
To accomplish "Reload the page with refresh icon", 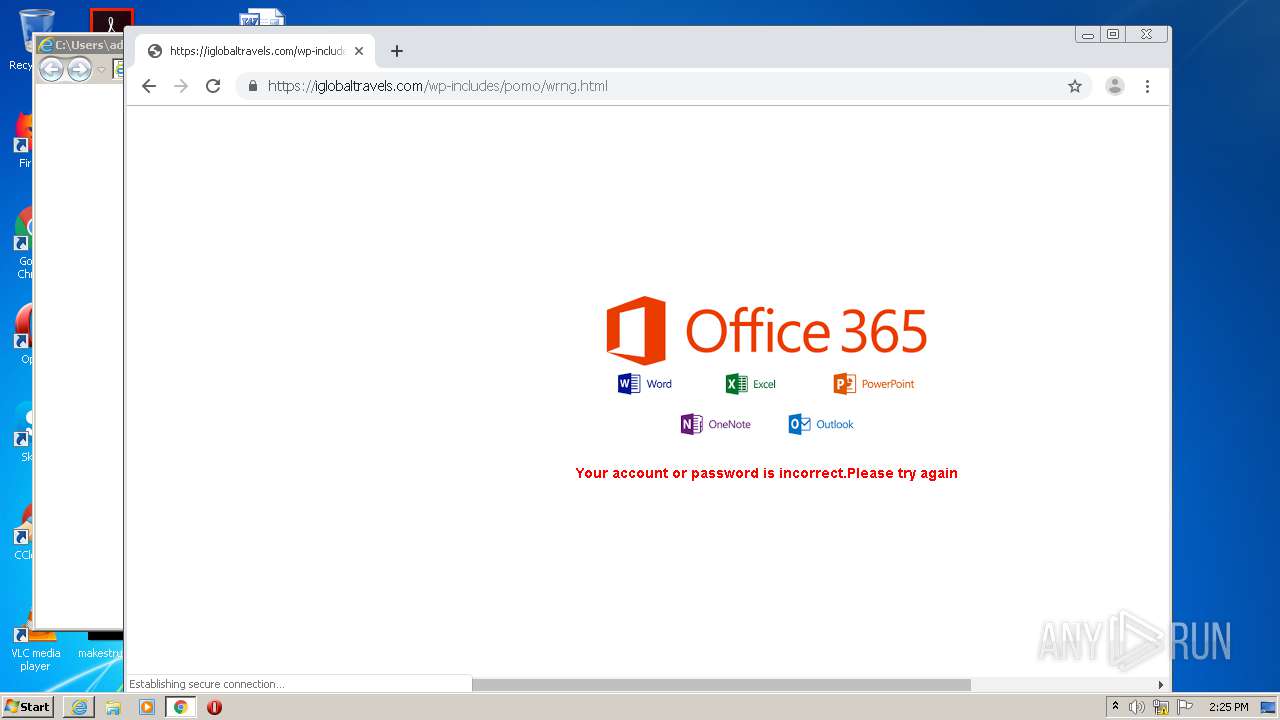I will point(213,86).
